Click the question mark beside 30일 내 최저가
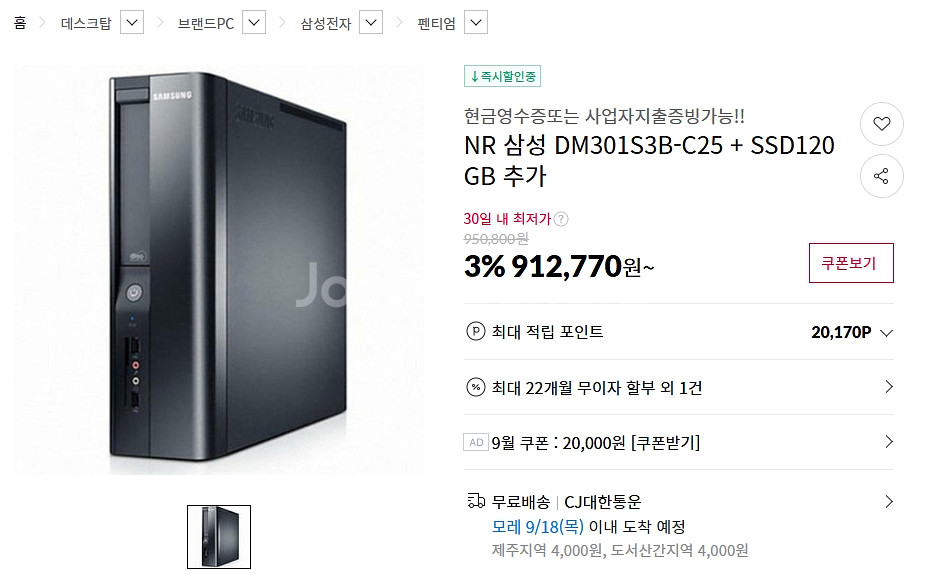The image size is (939, 581). coord(561,219)
